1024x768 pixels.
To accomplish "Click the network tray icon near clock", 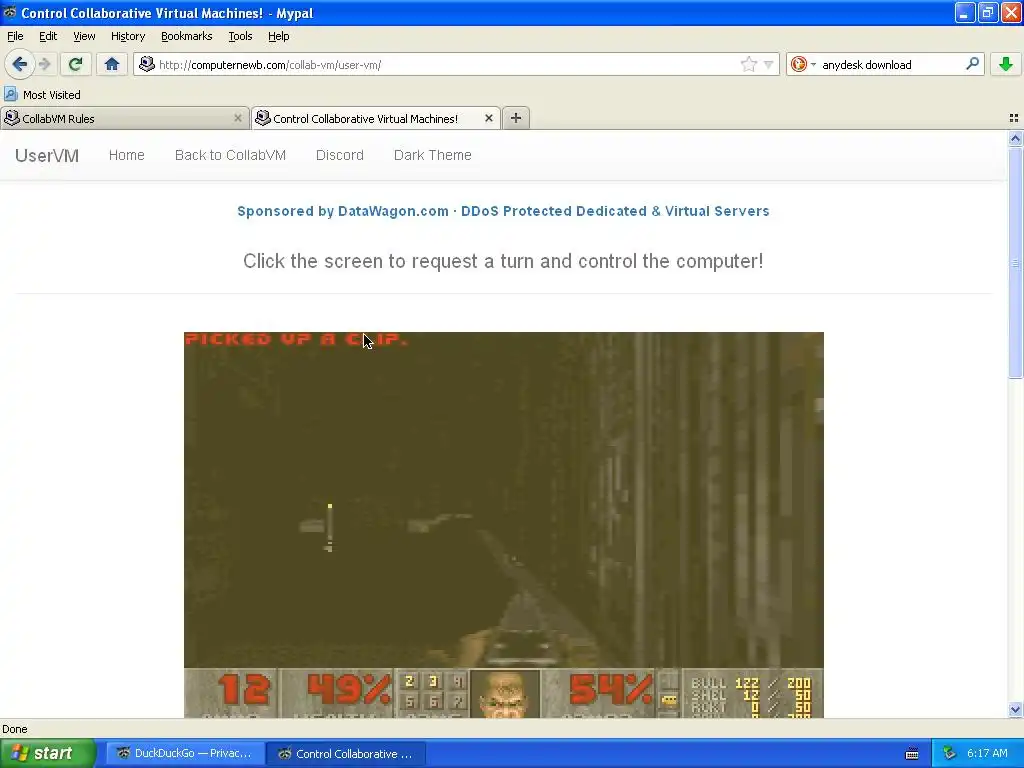I will (950, 753).
